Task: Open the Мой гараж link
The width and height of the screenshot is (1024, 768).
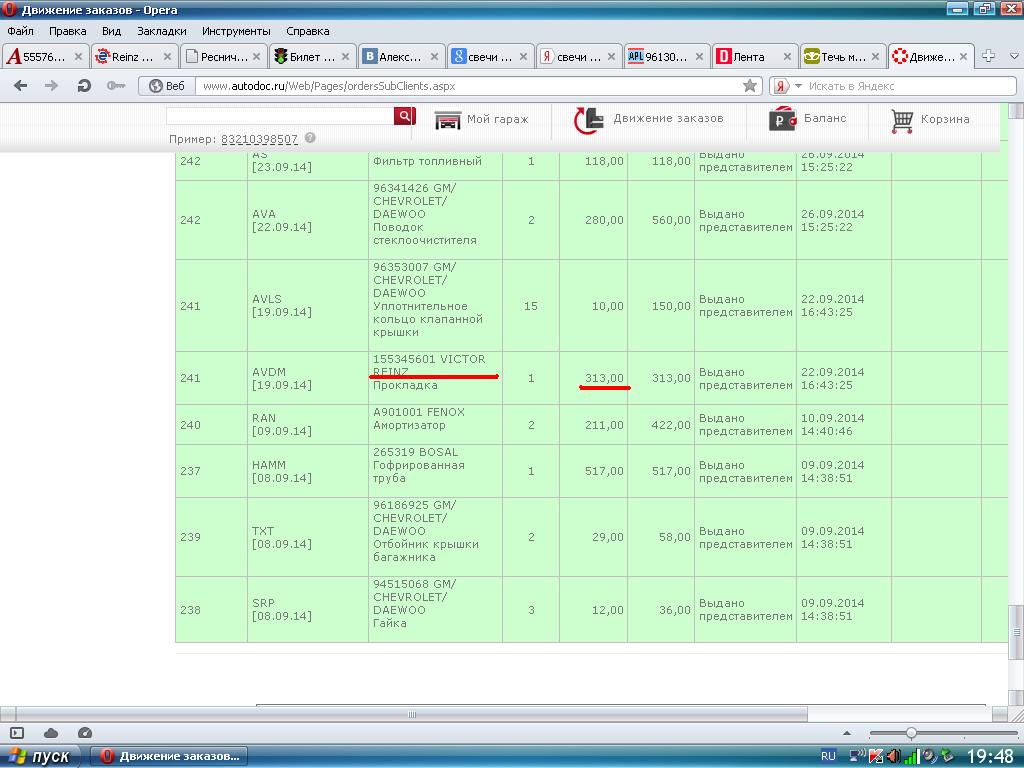Action: coord(482,119)
